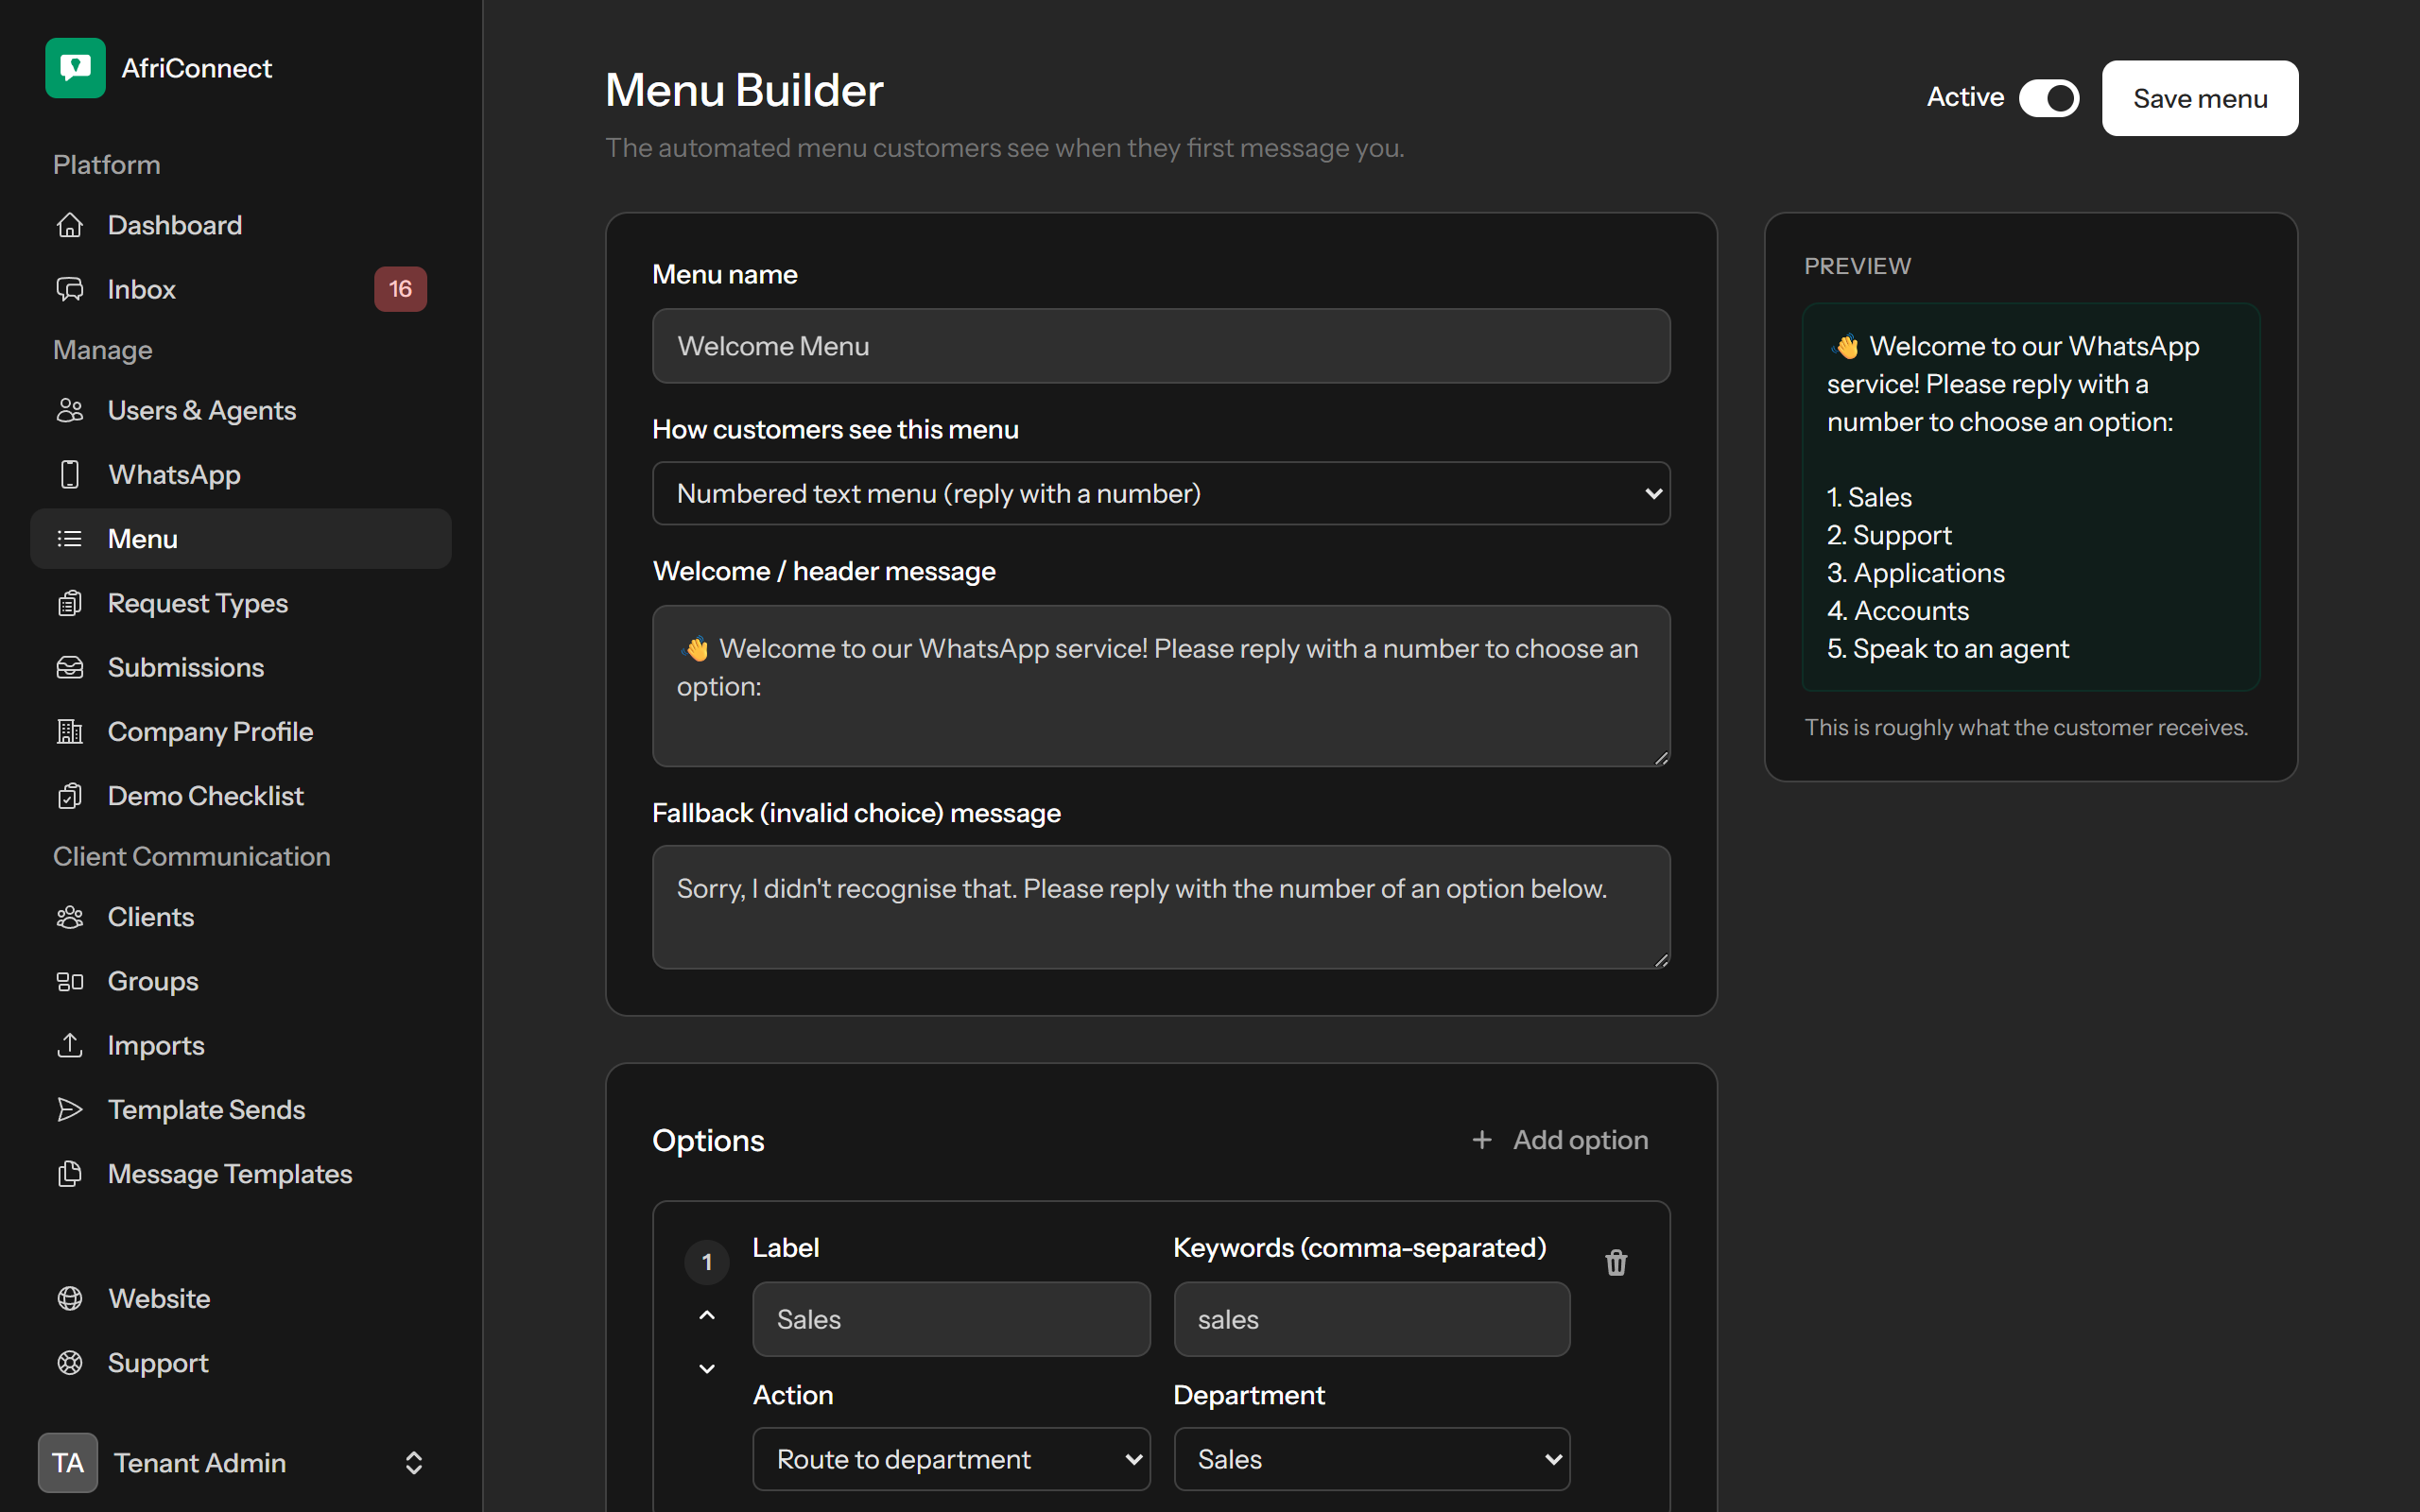
Task: Click the TA avatar badge
Action: pos(68,1463)
